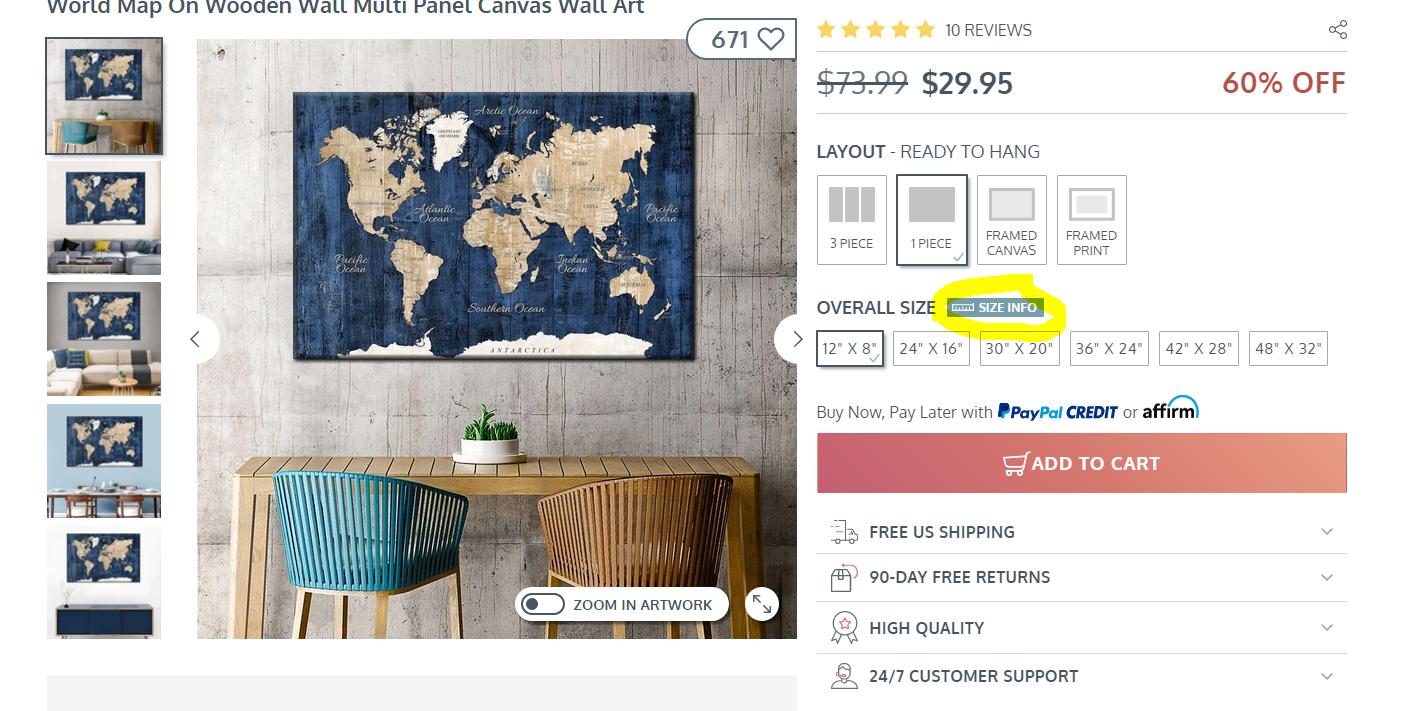Select the 48" X 32" size
This screenshot has height=711, width=1417.
point(1288,349)
